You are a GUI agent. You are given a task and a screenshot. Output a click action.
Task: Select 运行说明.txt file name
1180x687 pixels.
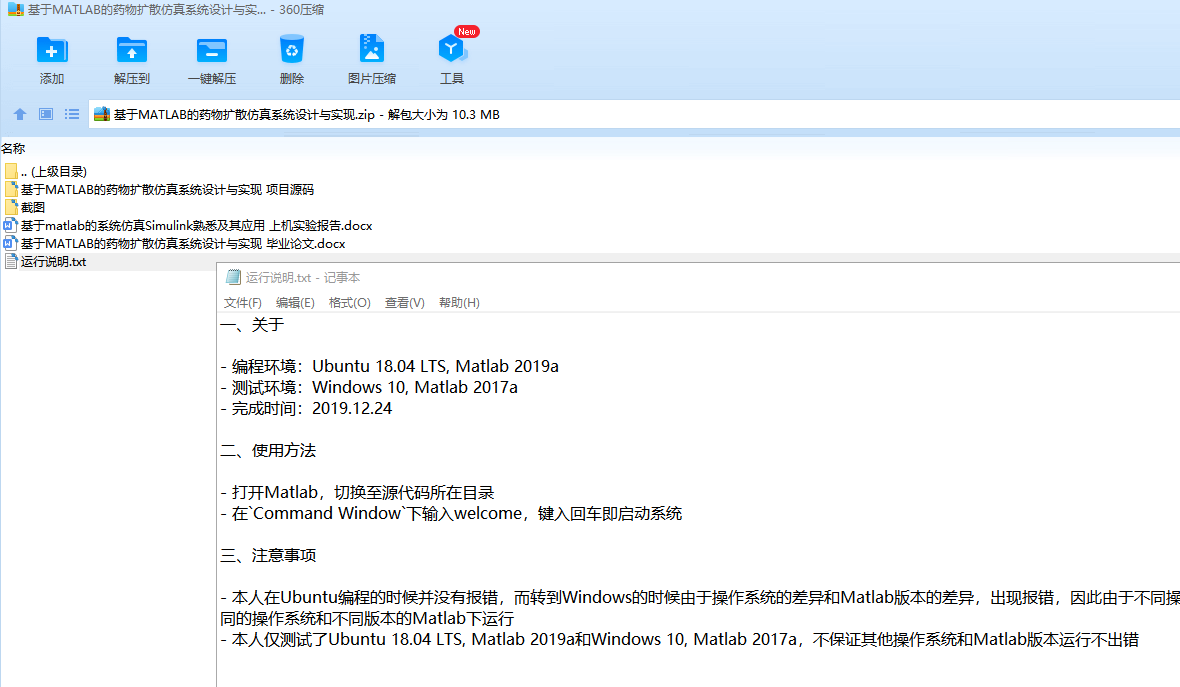pos(53,262)
